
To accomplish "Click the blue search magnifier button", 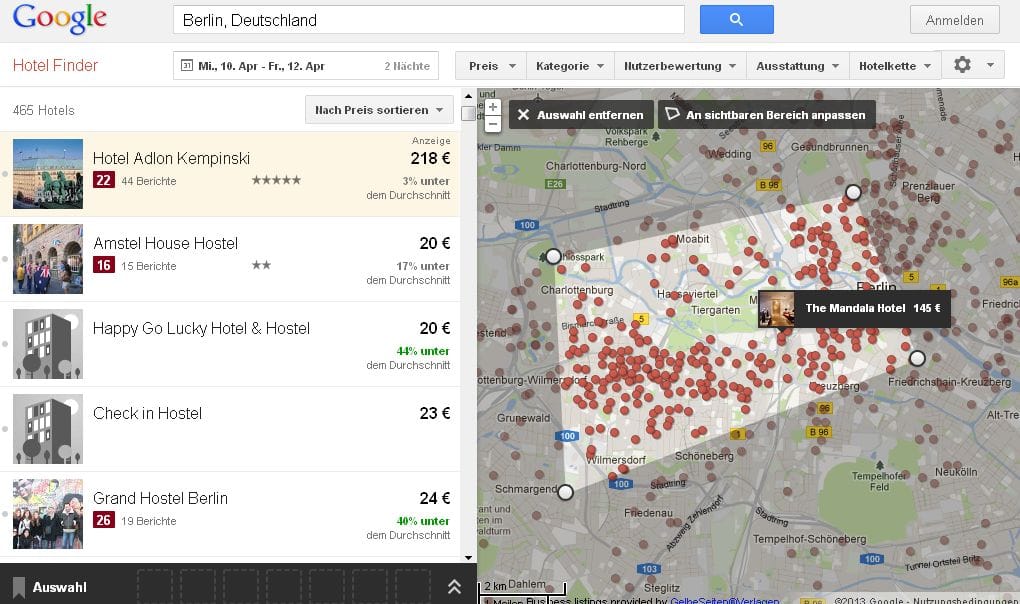I will point(736,20).
